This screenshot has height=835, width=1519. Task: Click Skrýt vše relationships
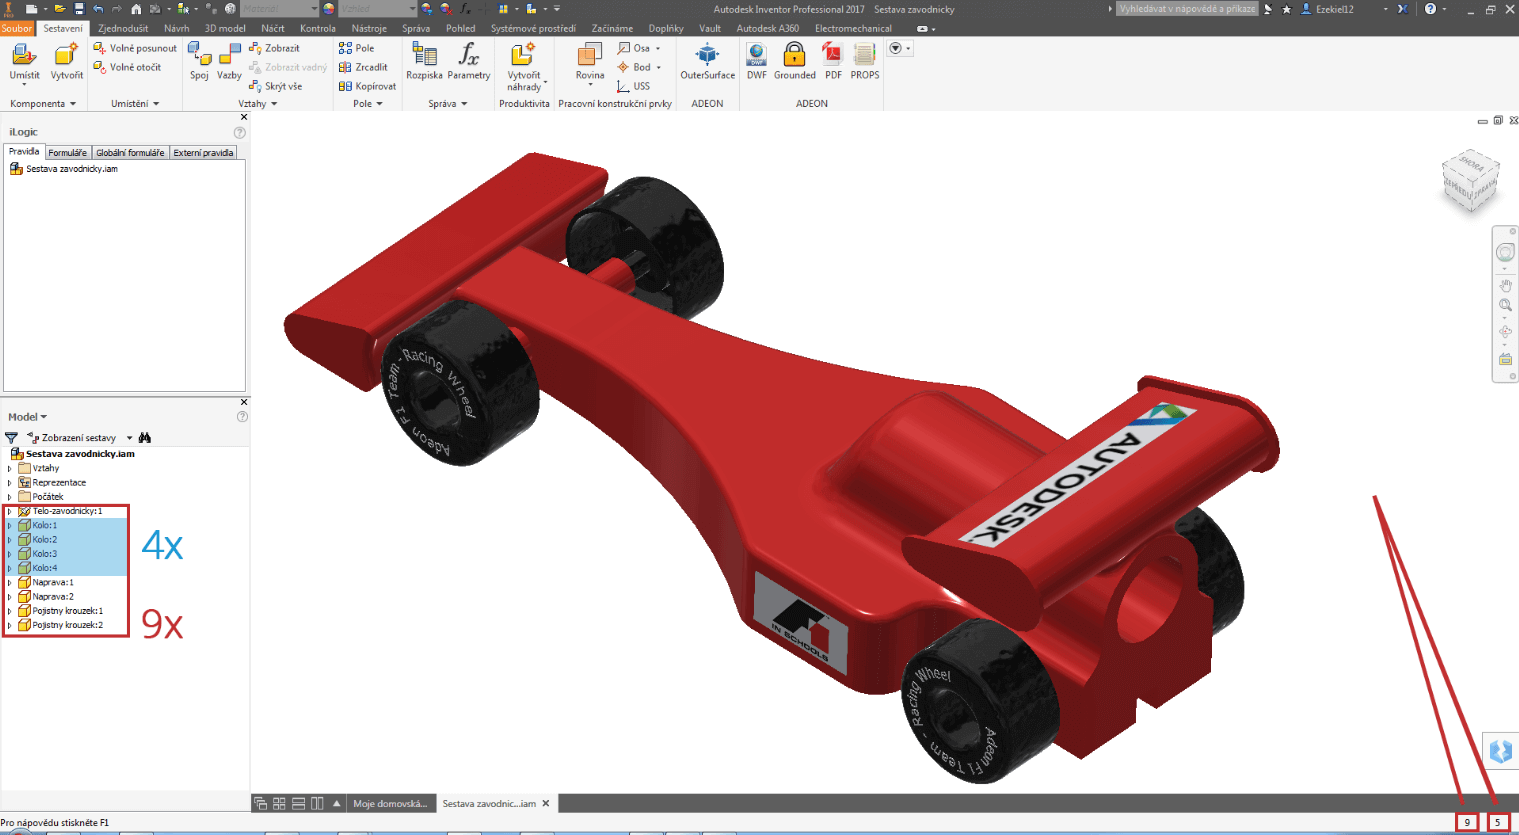[x=276, y=86]
